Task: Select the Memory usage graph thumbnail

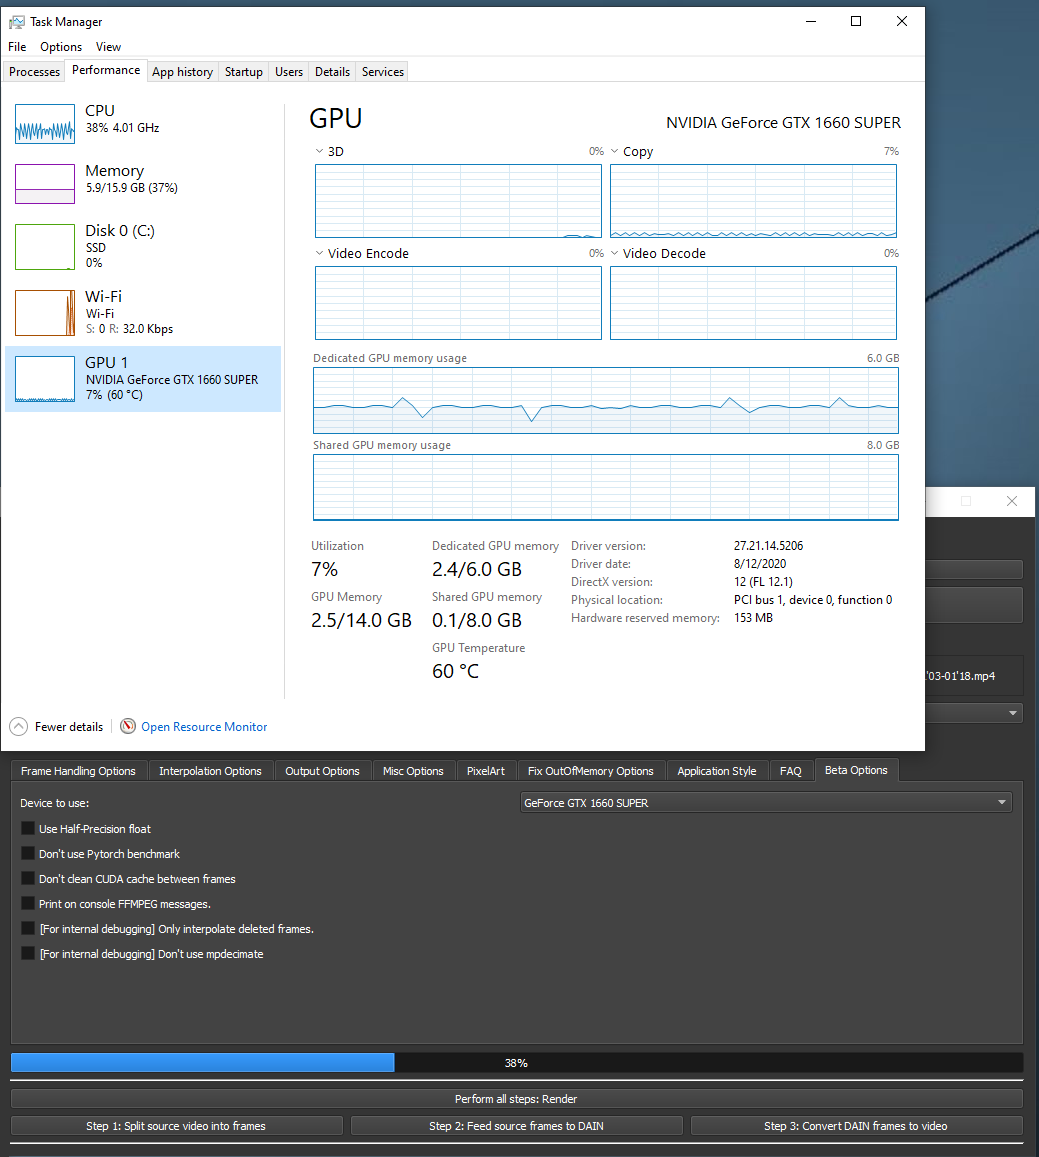Action: [45, 184]
